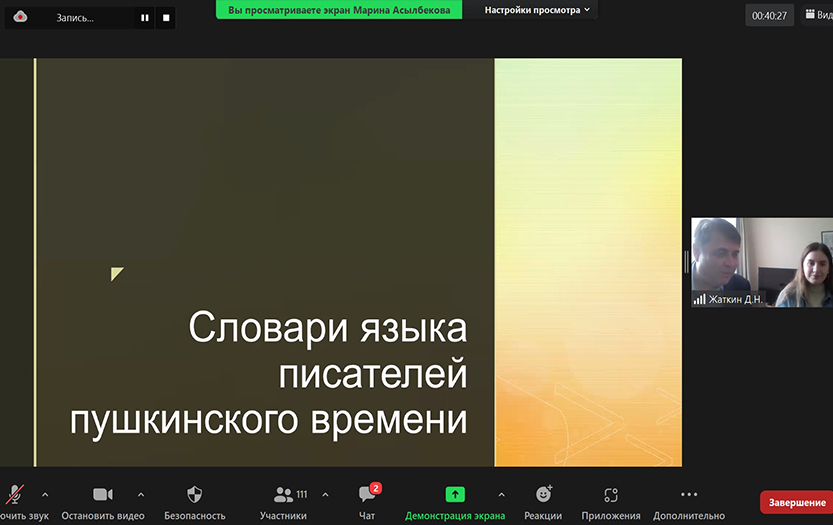The width and height of the screenshot is (833, 525).
Task: Open the Чат panel with unread messages
Action: click(367, 495)
